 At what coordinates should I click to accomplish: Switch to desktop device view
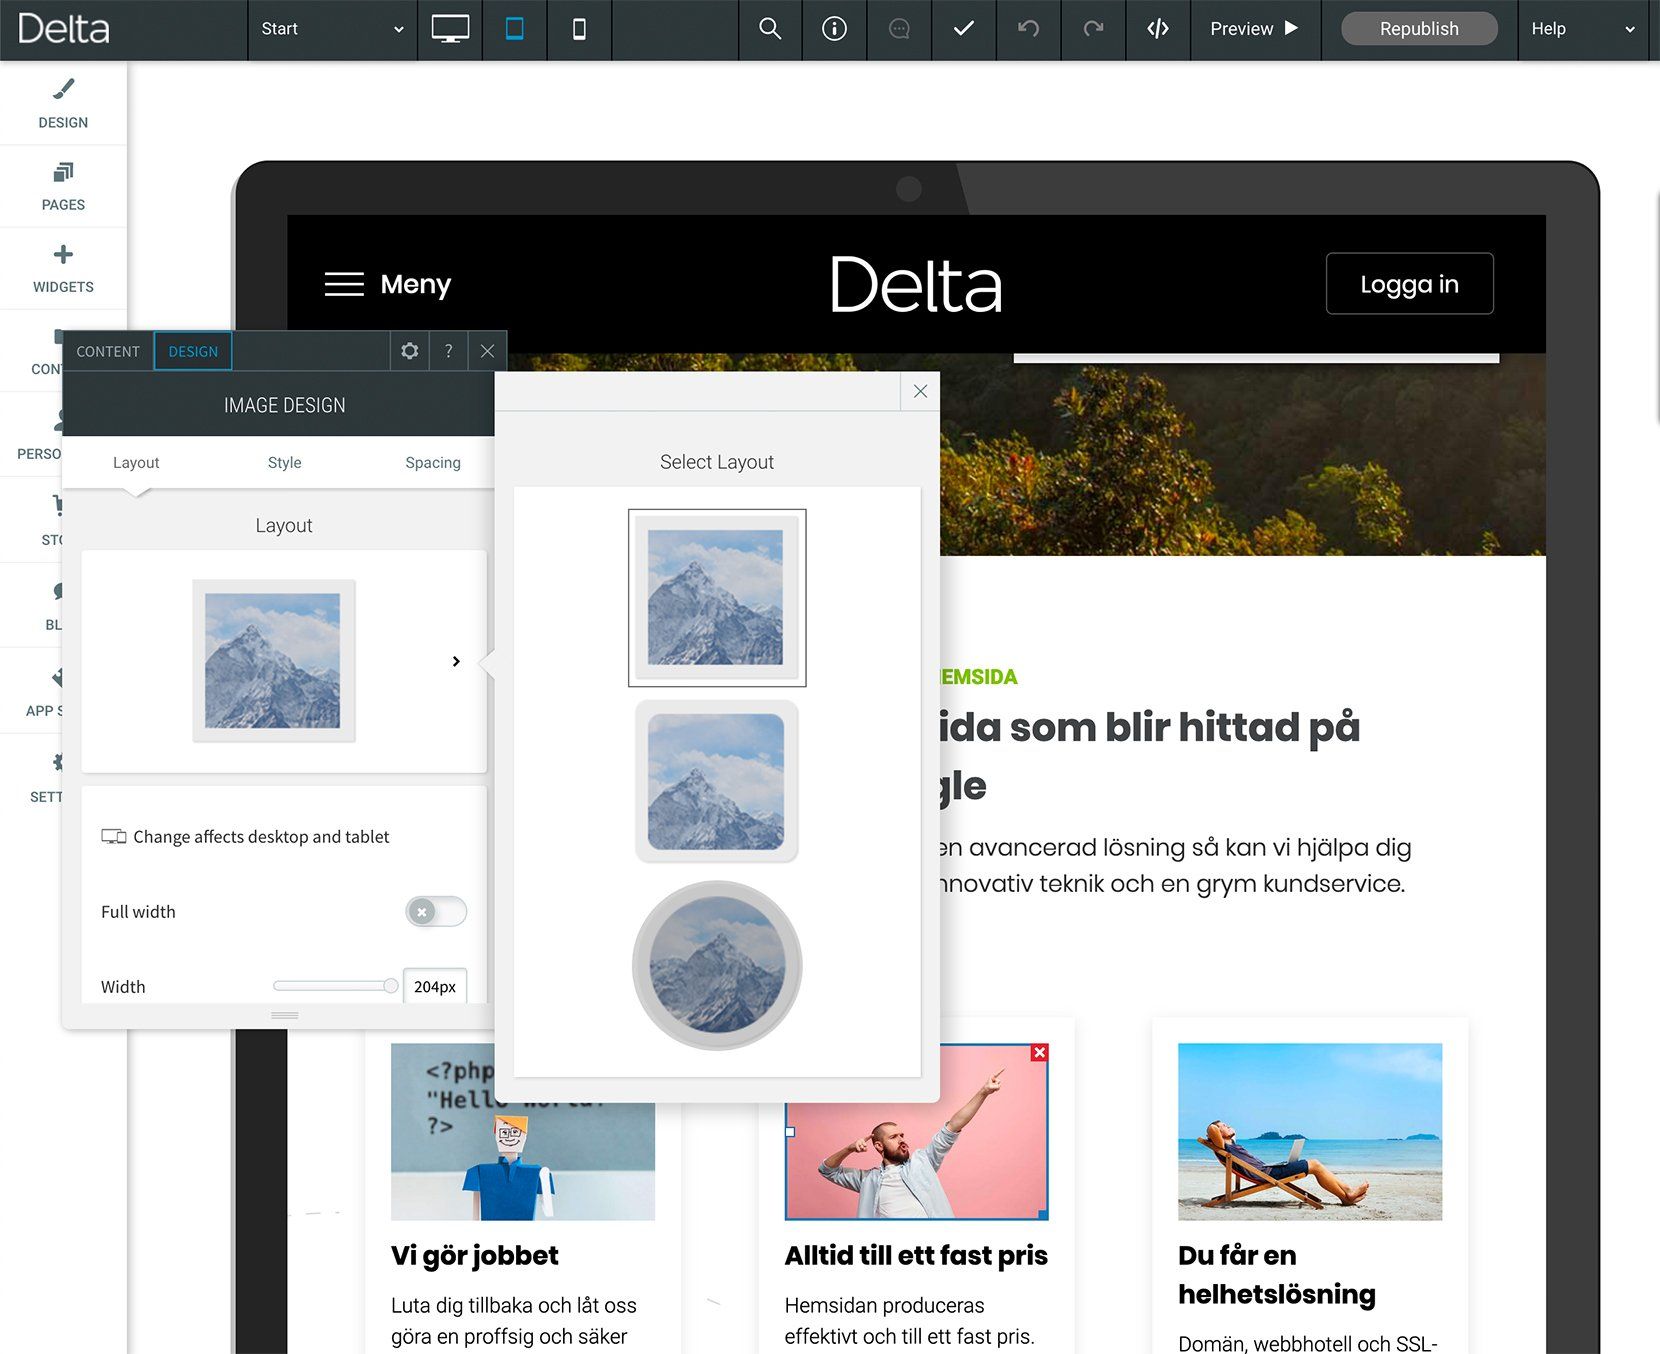pyautogui.click(x=450, y=29)
